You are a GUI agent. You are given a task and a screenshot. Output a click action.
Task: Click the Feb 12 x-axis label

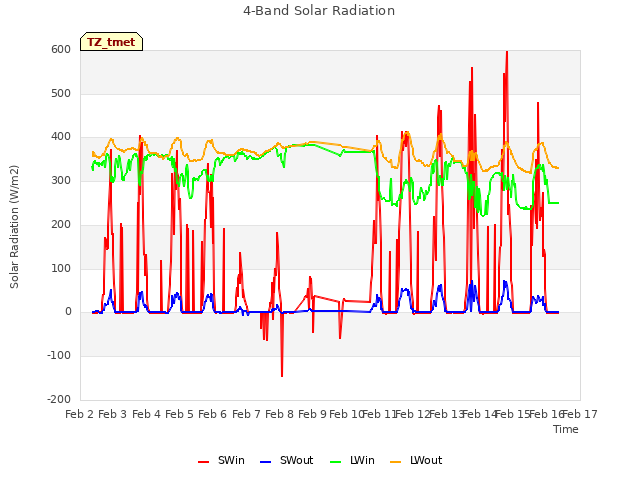click(412, 414)
